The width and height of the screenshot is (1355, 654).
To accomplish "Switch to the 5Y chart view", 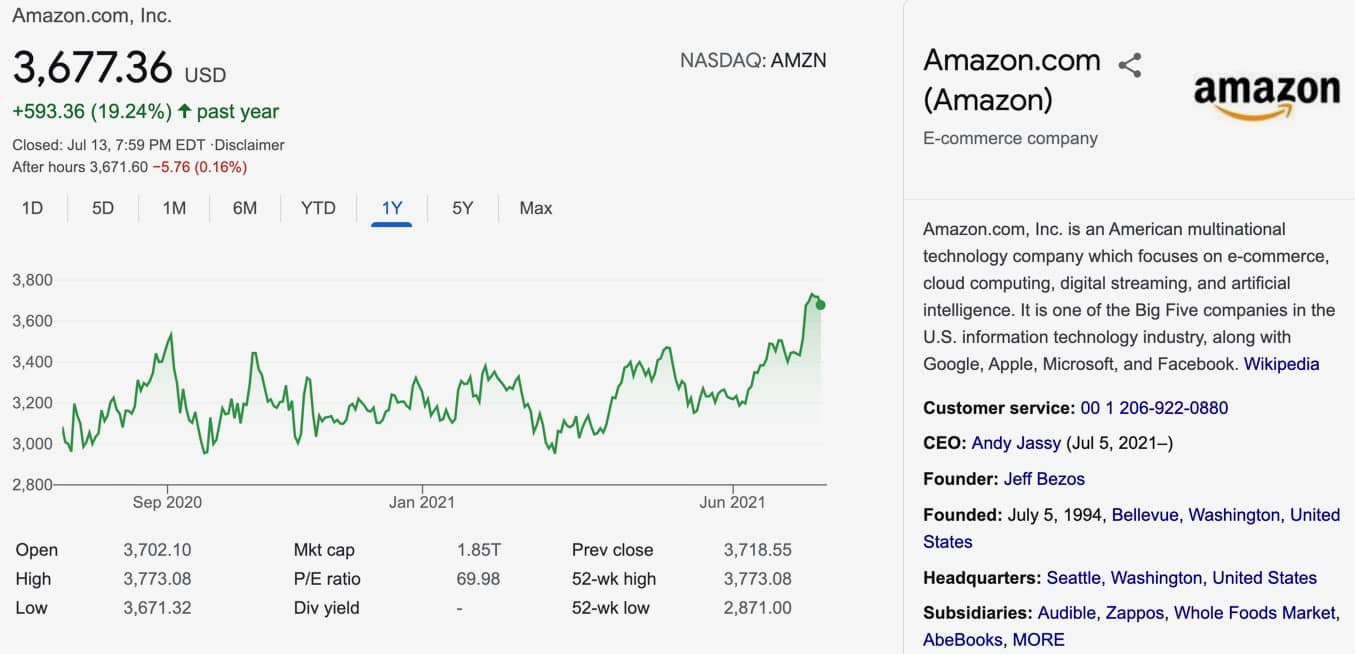I will (462, 208).
